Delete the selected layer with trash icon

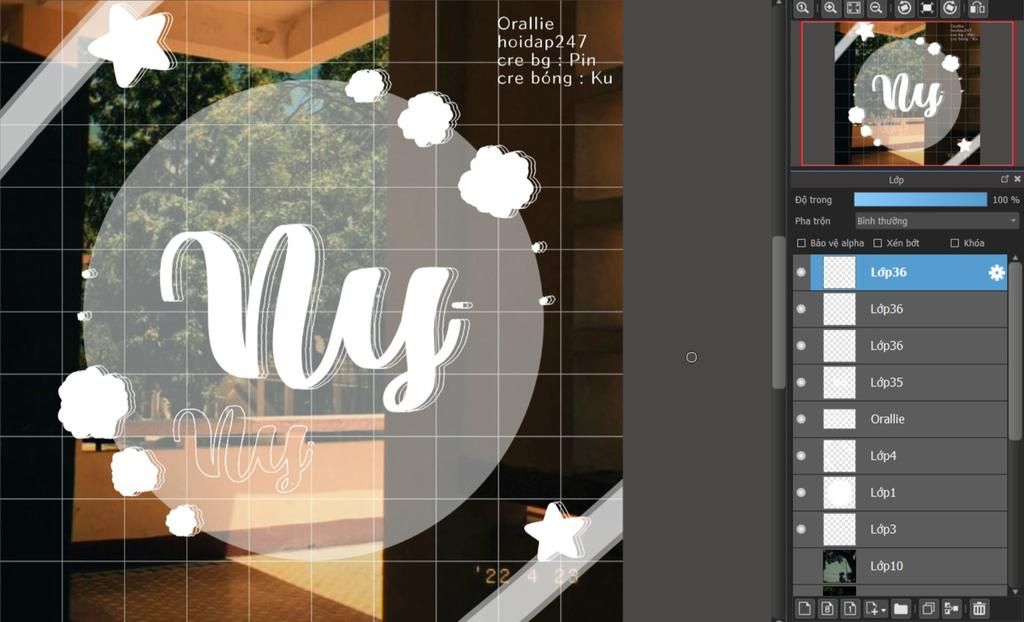(x=979, y=609)
